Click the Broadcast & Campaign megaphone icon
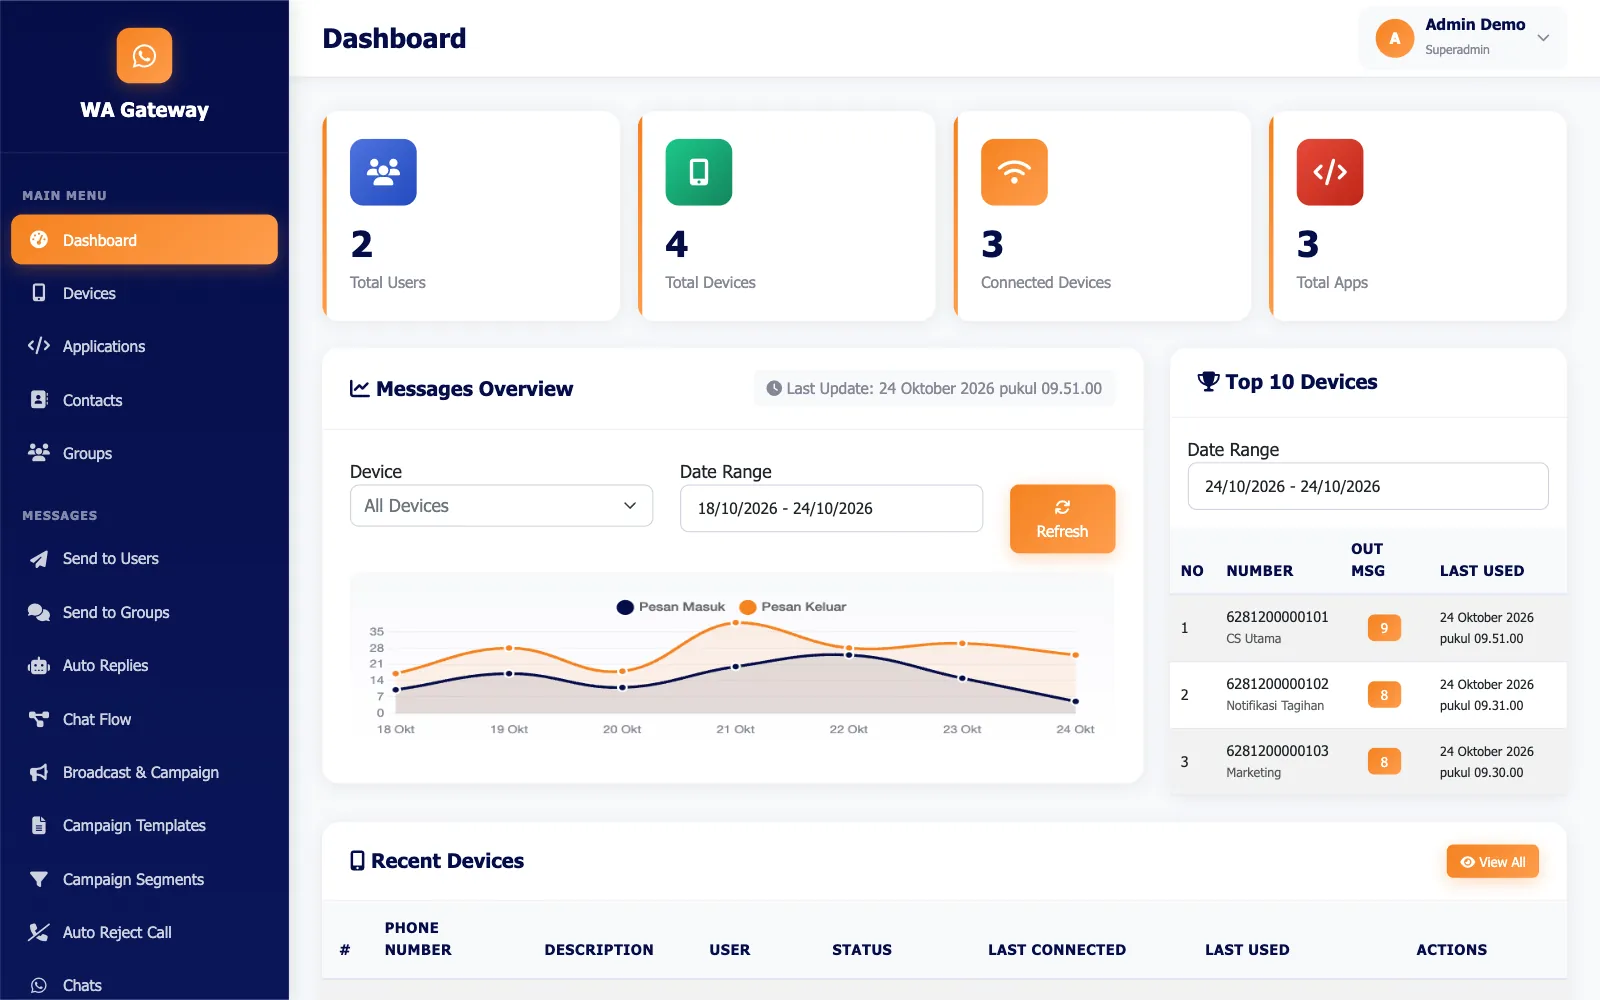 (39, 772)
